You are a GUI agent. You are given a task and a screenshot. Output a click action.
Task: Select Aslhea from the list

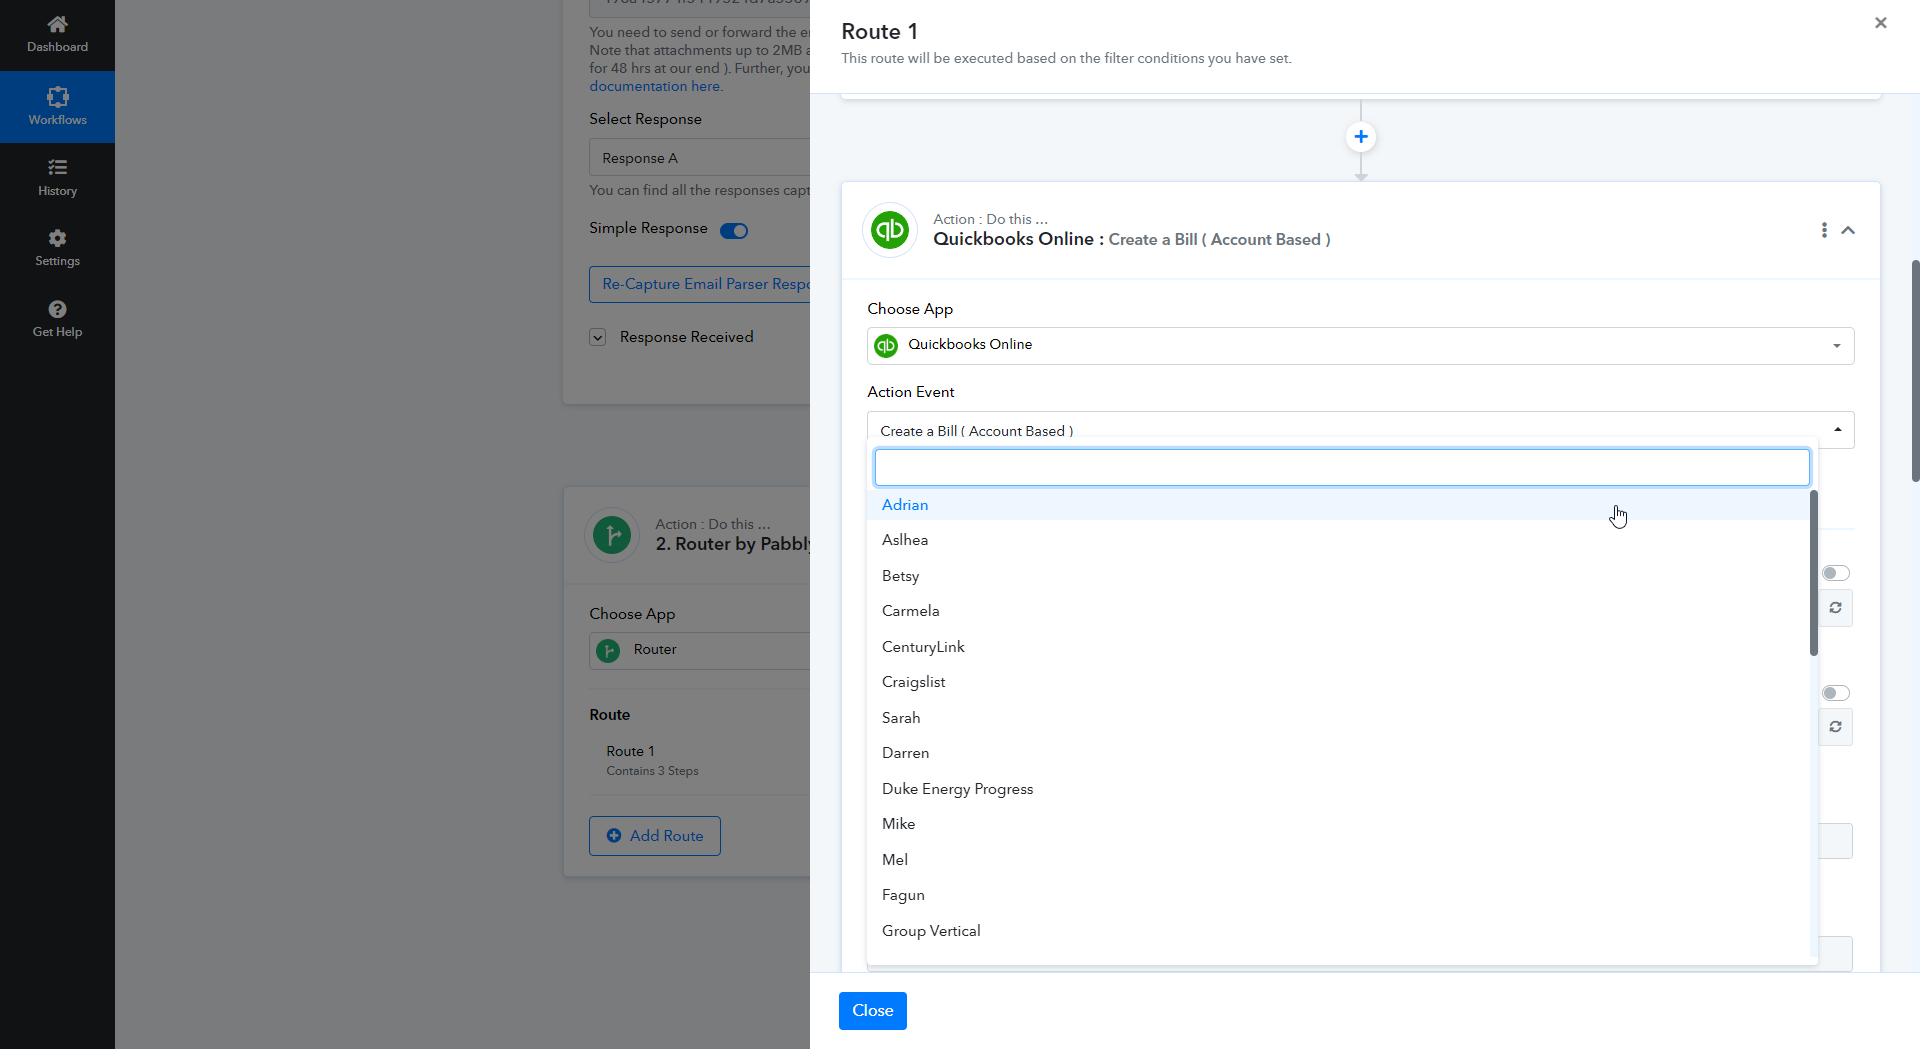point(1338,540)
